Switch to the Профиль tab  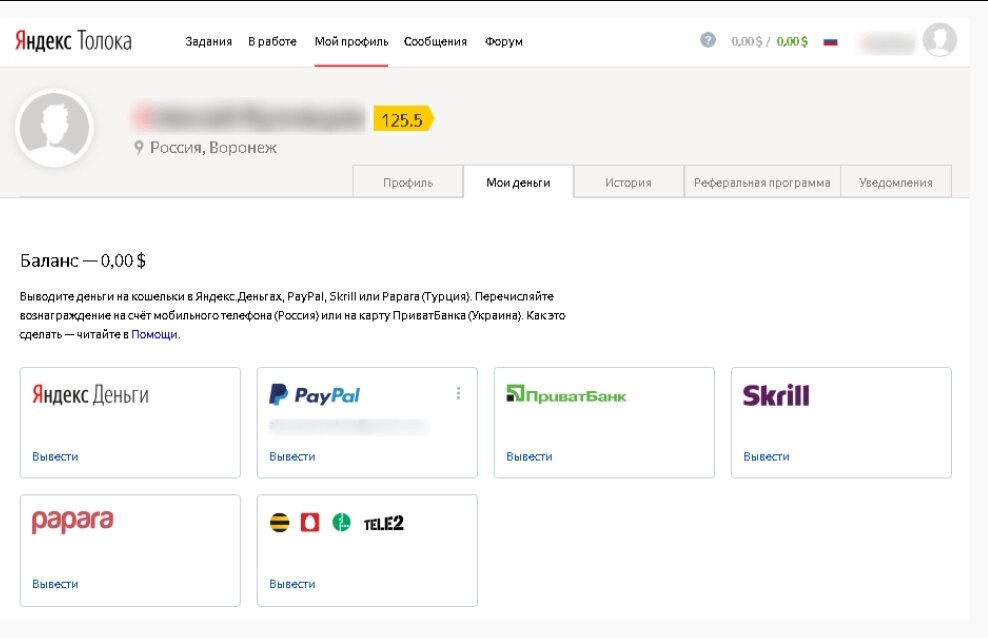(408, 182)
